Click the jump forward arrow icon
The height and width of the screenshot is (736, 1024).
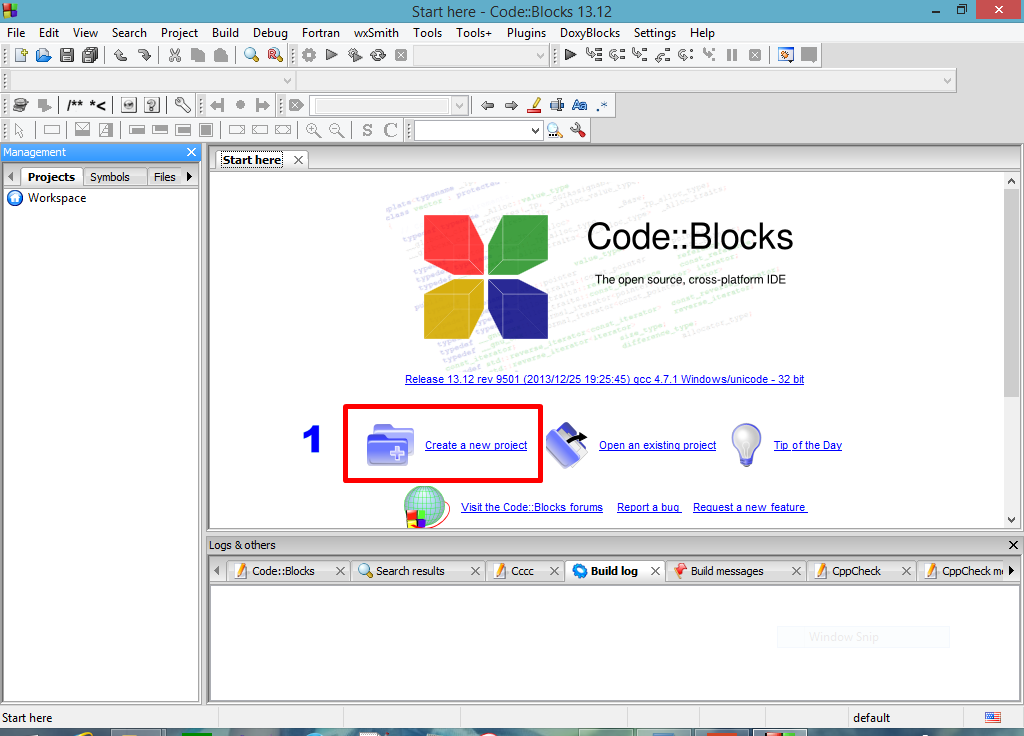(x=511, y=105)
